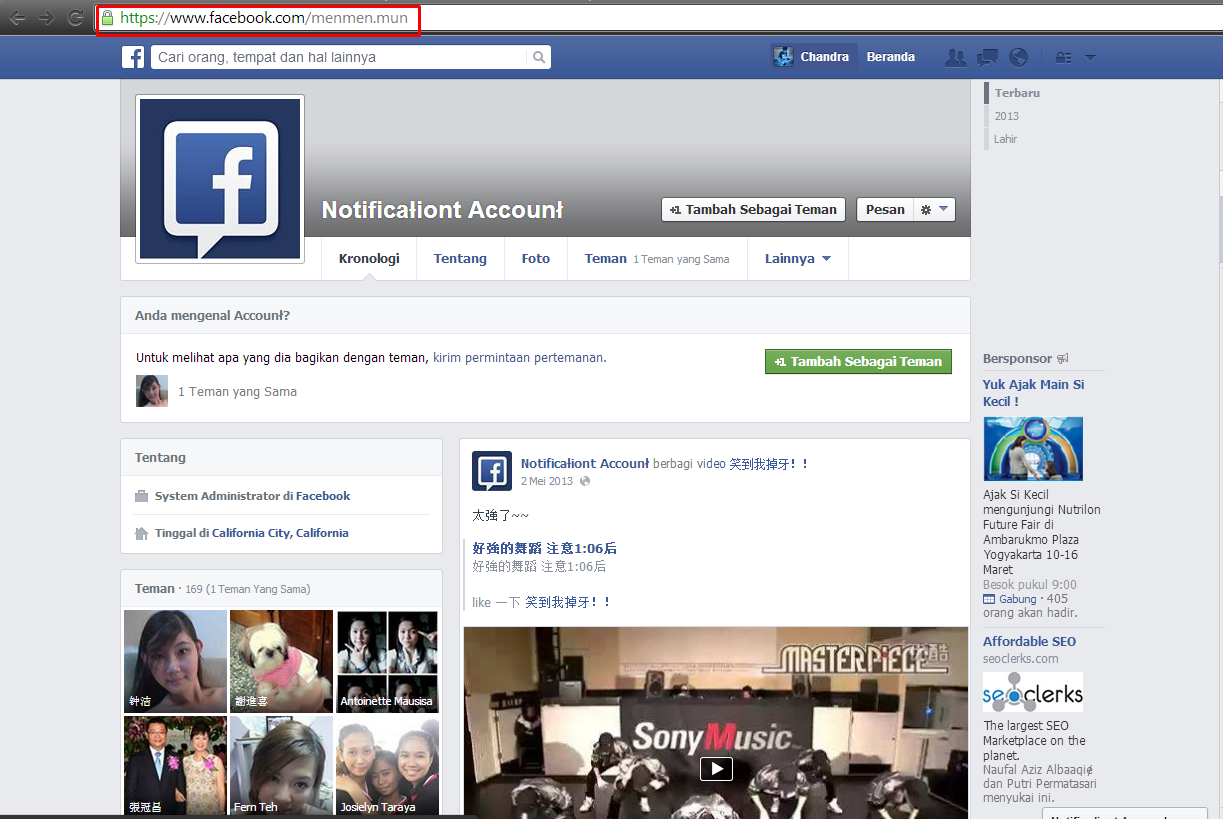The height and width of the screenshot is (819, 1223).
Task: Click in the Cari orang search field
Action: [x=340, y=57]
